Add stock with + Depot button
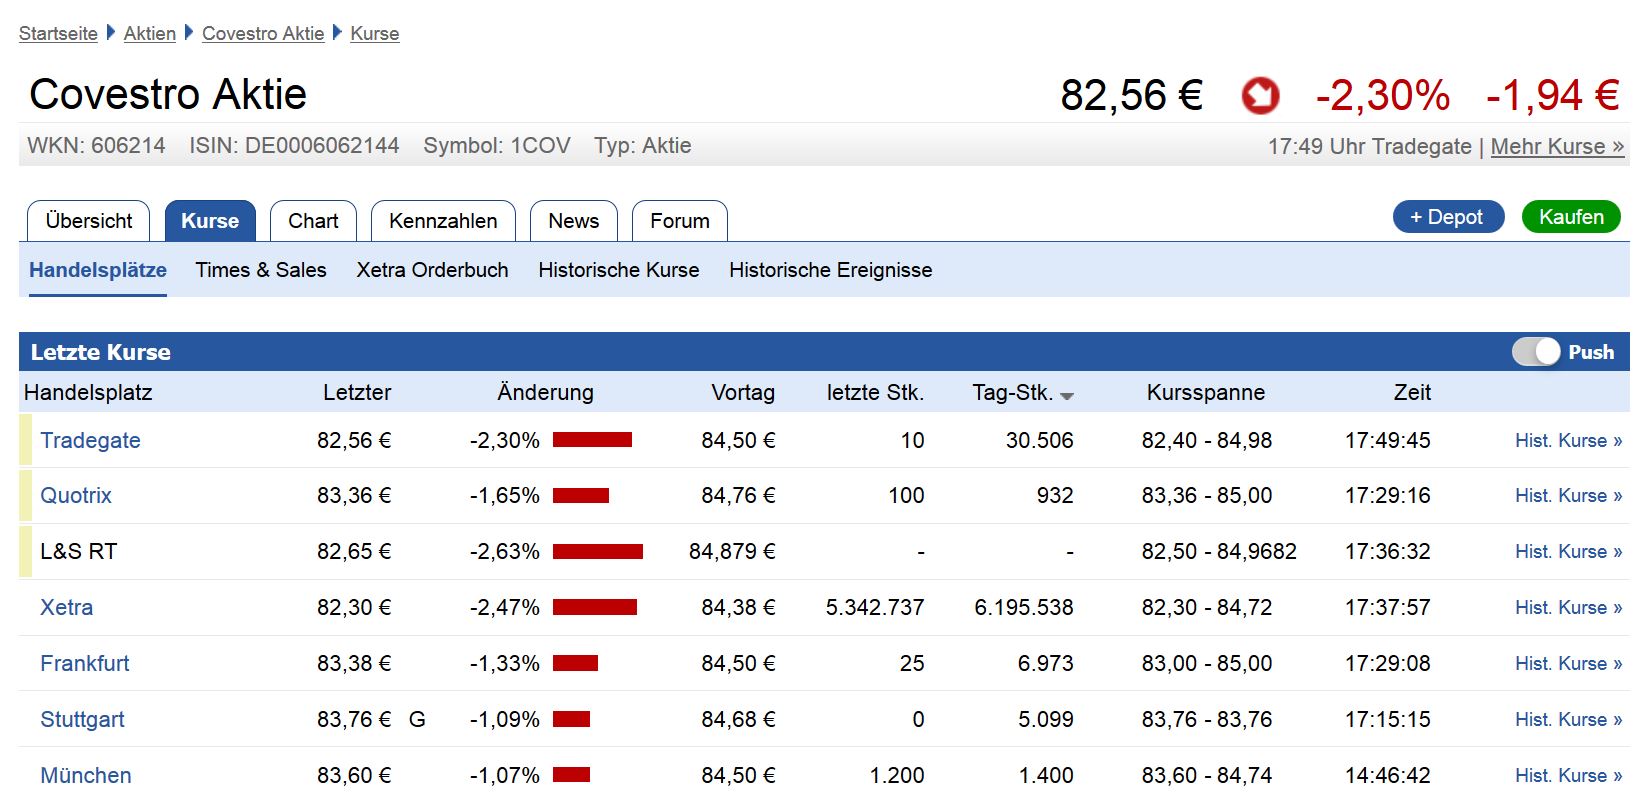 [x=1447, y=217]
